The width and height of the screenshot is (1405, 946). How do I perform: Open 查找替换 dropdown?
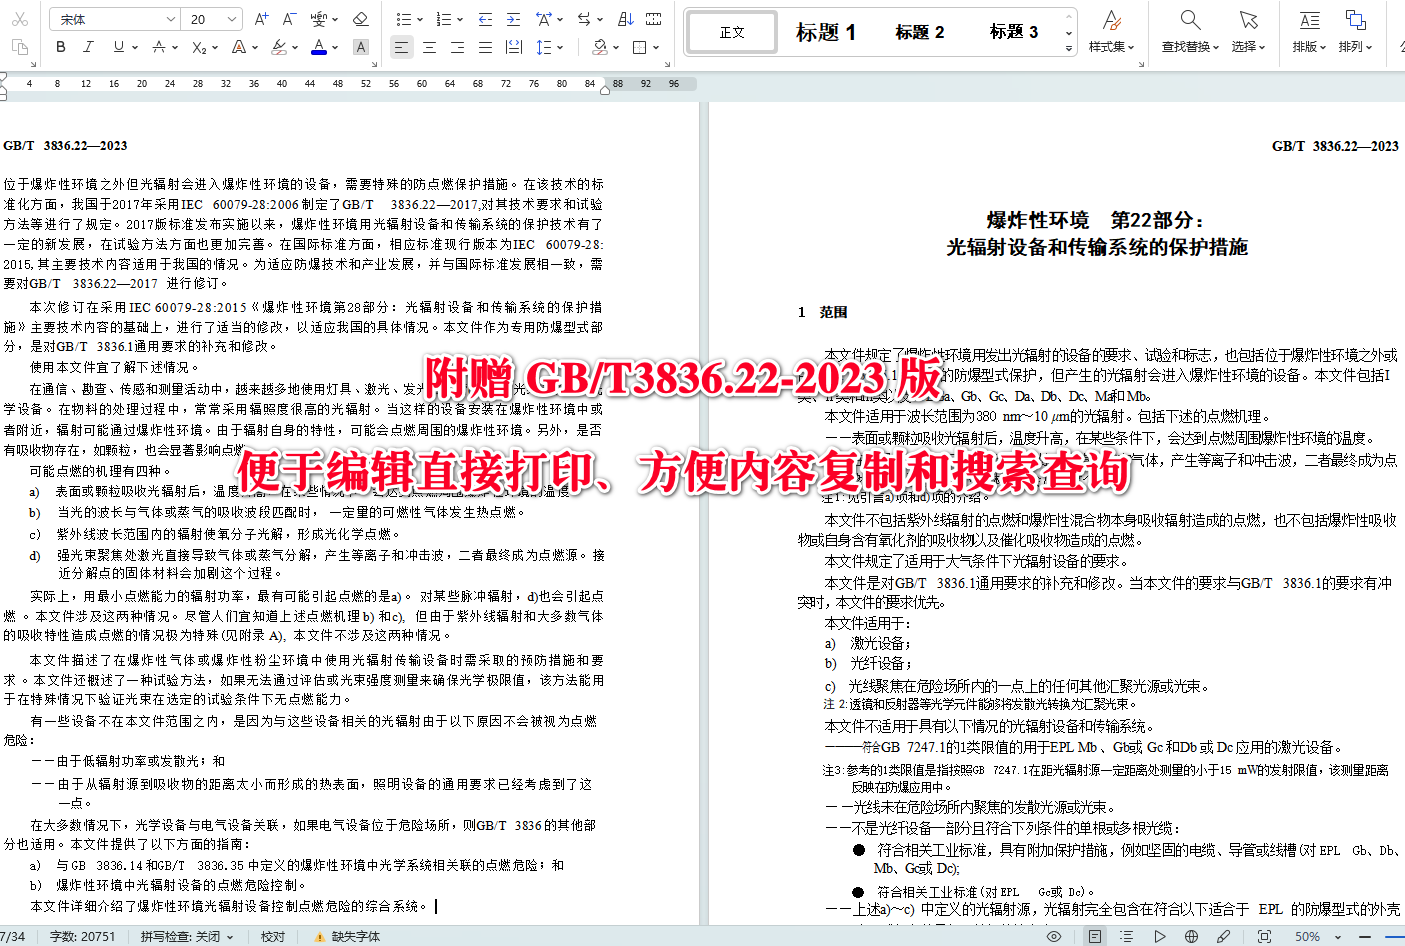point(1190,32)
